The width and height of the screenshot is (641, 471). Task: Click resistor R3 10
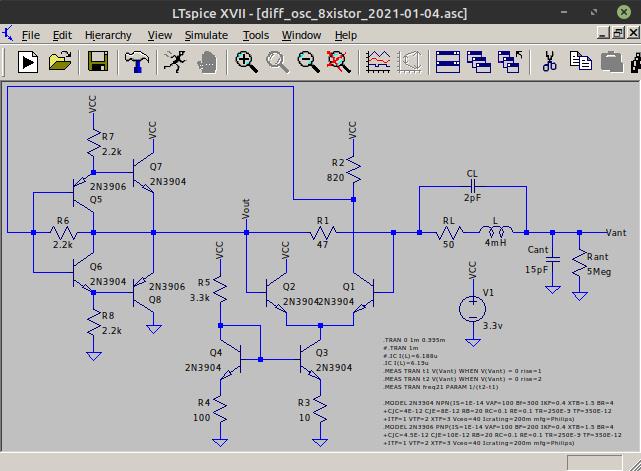[x=320, y=410]
